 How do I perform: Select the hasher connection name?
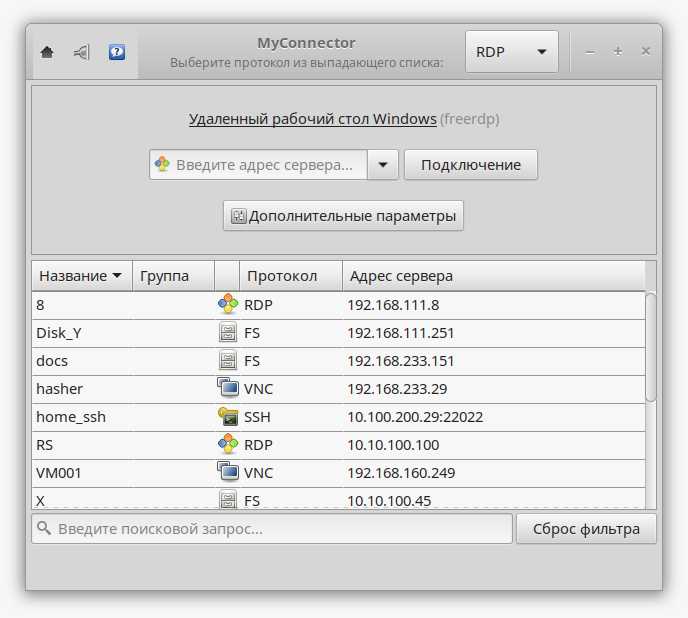pos(59,389)
